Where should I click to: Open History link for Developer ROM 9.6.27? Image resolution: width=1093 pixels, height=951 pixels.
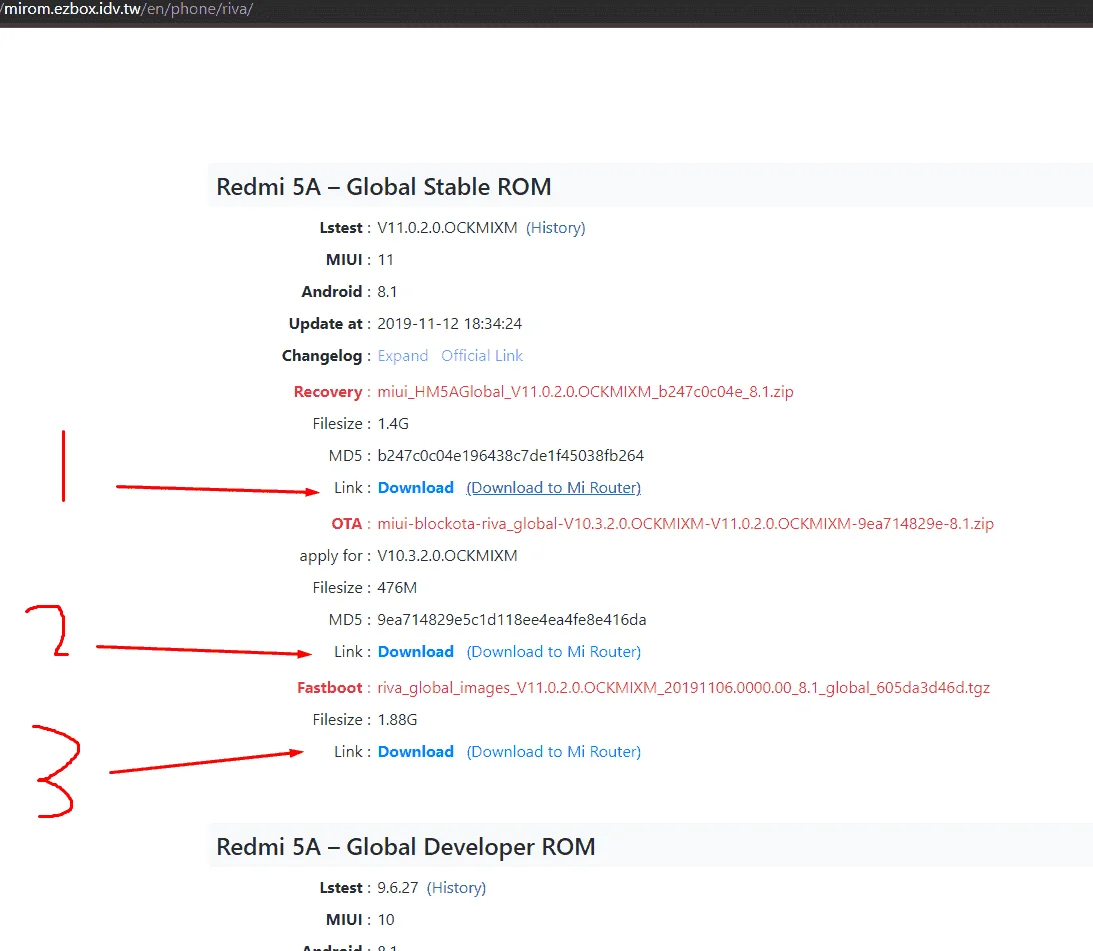pos(456,888)
